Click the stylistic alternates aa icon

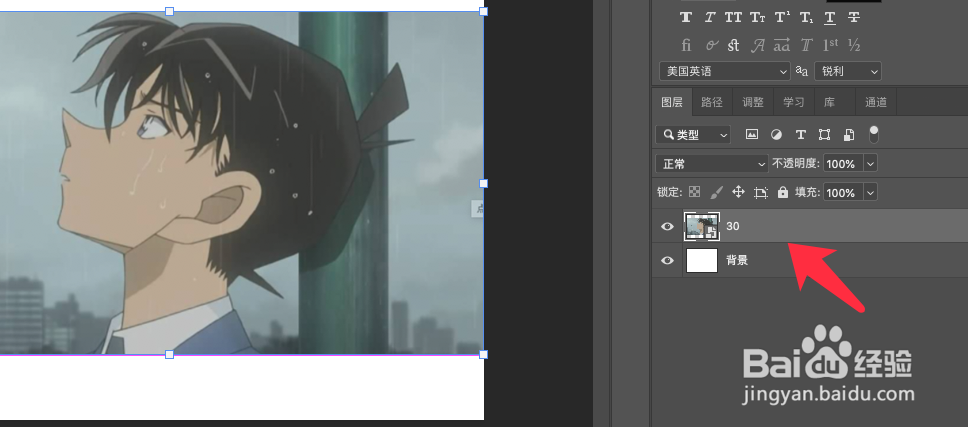click(x=782, y=45)
